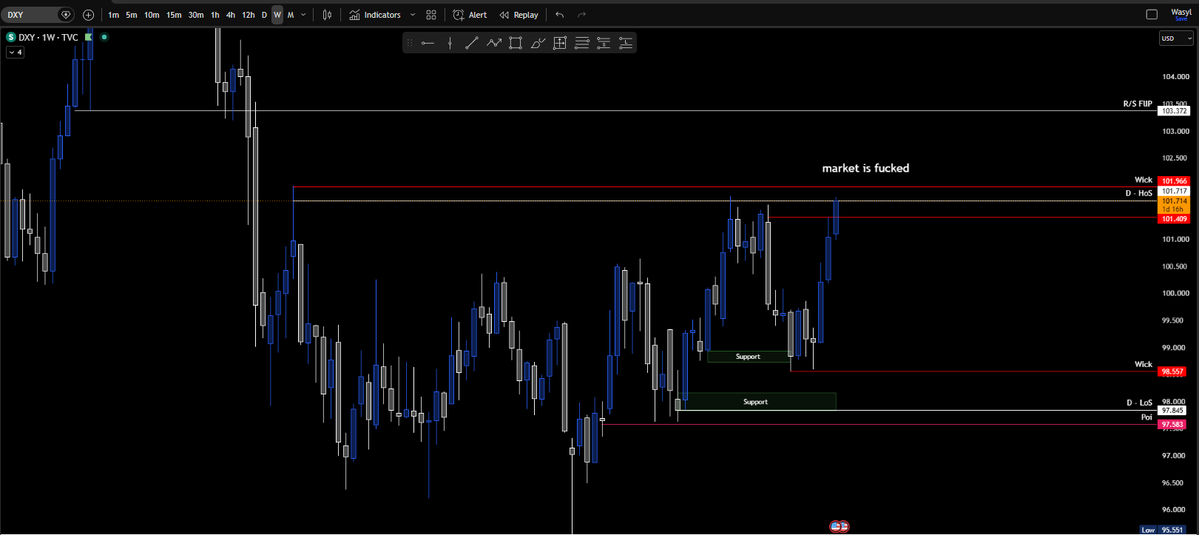Select the brush drawing tool
Image resolution: width=1199 pixels, height=535 pixels.
point(538,43)
